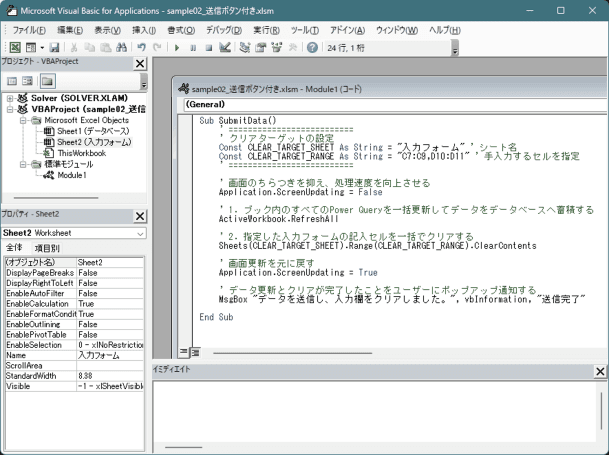Open the 挿入(I) menu

(x=144, y=30)
